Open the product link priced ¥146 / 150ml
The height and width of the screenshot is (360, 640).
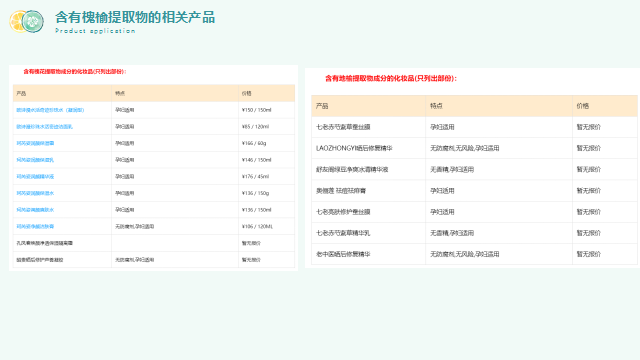(35, 160)
